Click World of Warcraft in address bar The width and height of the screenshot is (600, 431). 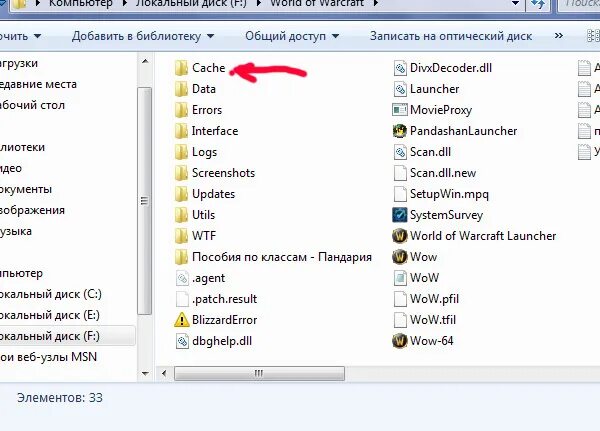(x=317, y=4)
